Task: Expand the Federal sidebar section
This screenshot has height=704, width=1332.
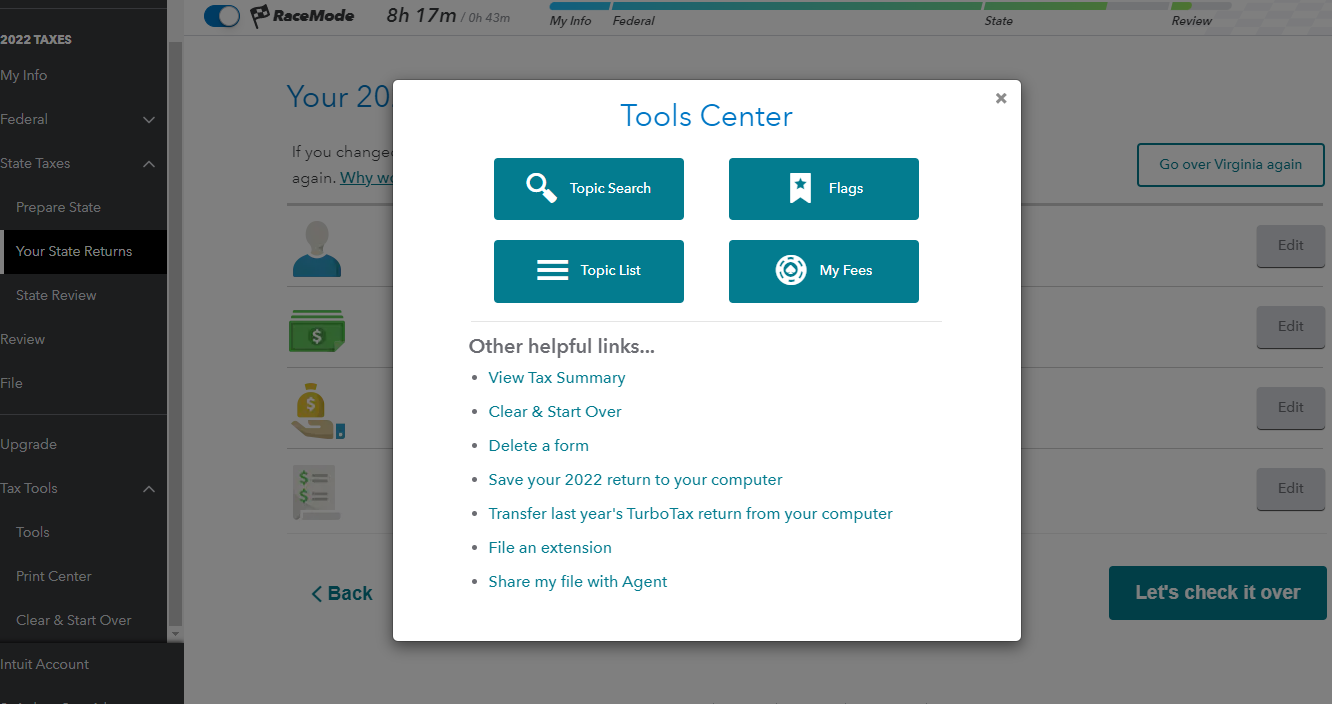Action: (149, 120)
